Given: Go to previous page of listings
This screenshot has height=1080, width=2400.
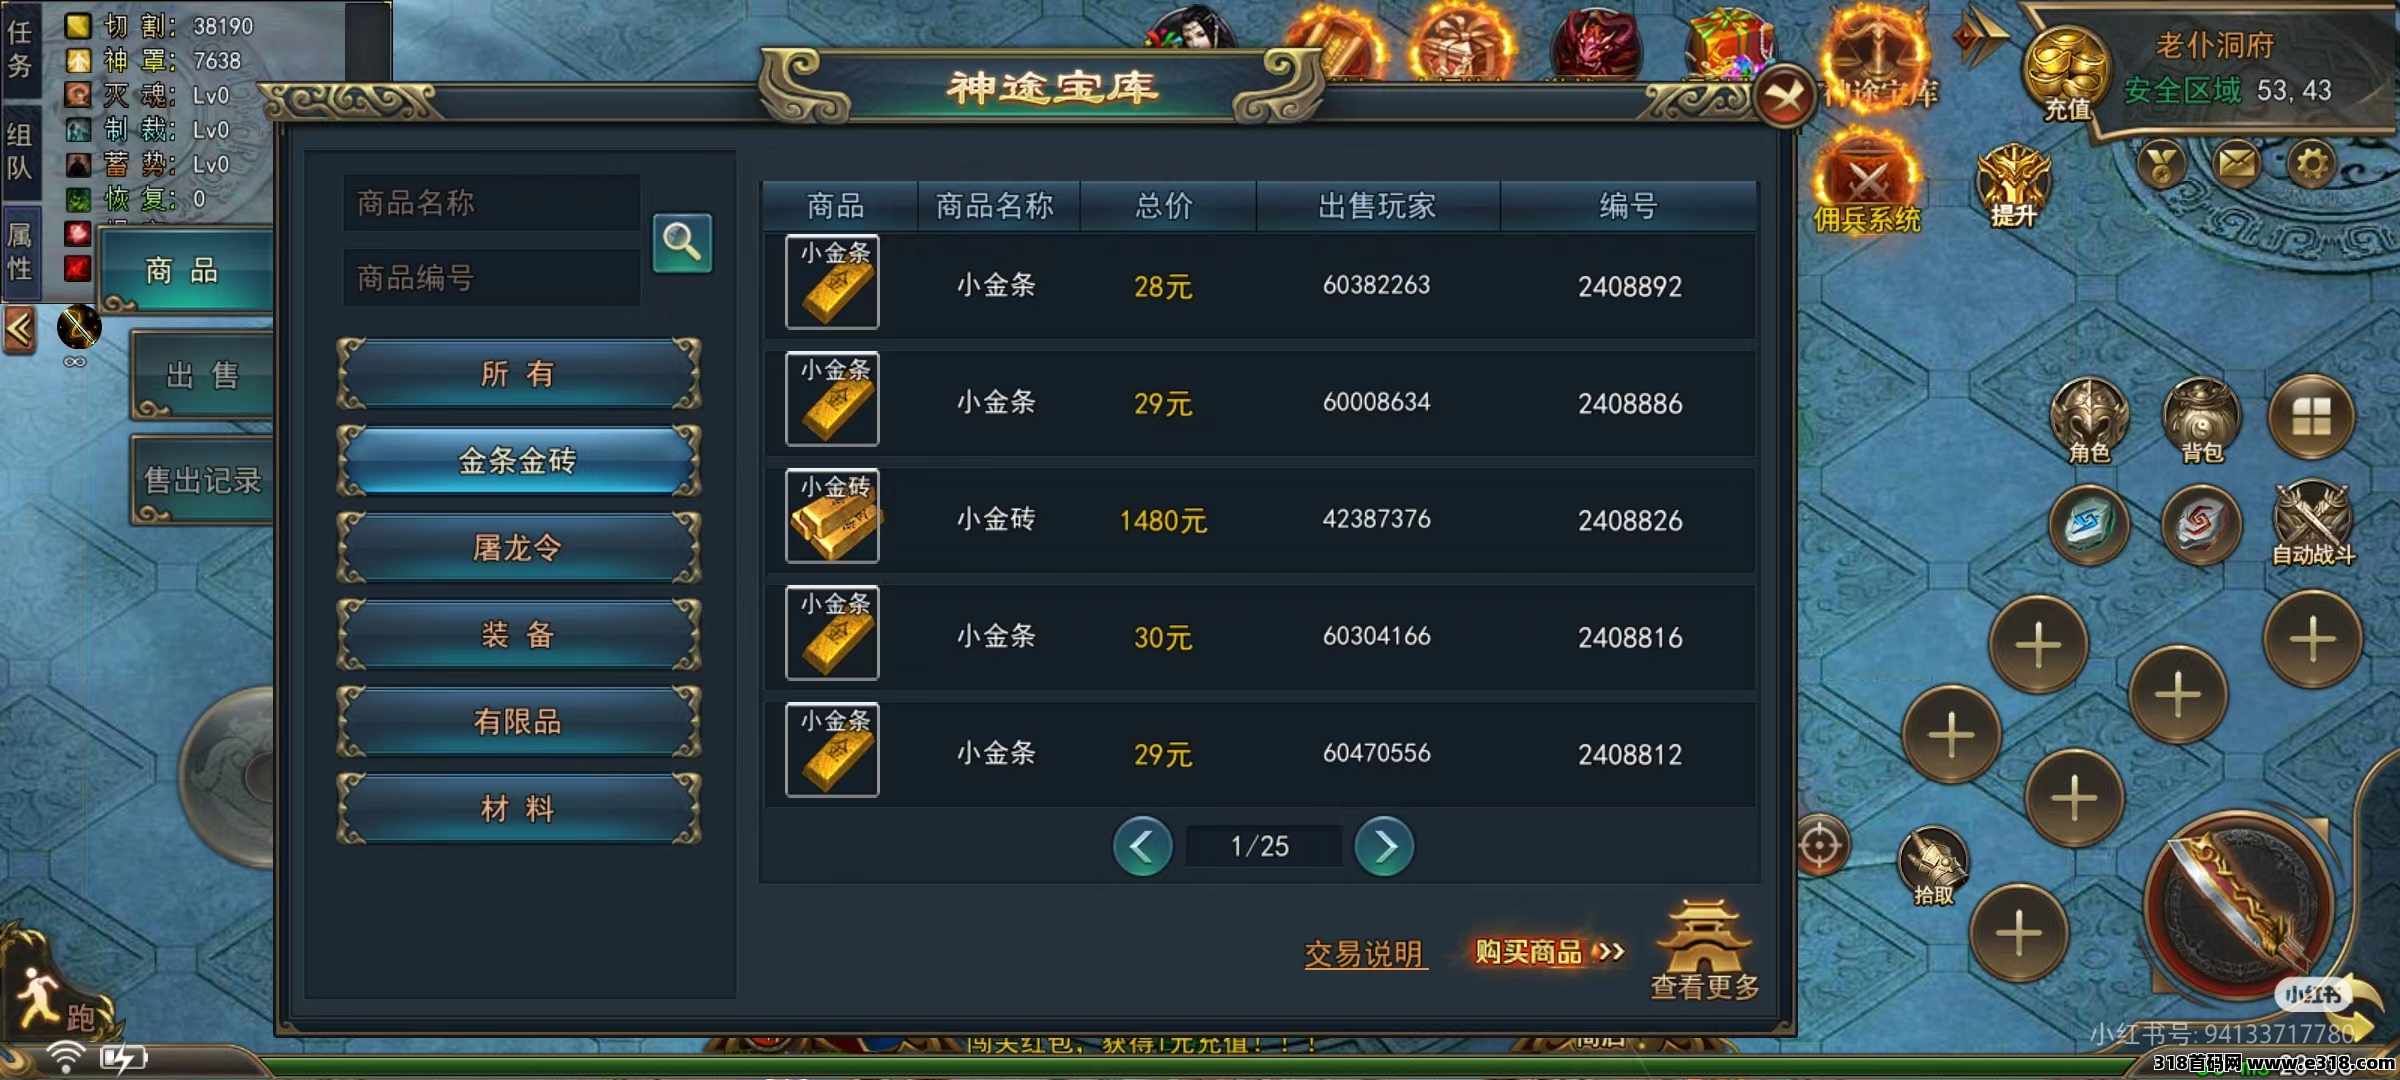Looking at the screenshot, I should [1142, 847].
